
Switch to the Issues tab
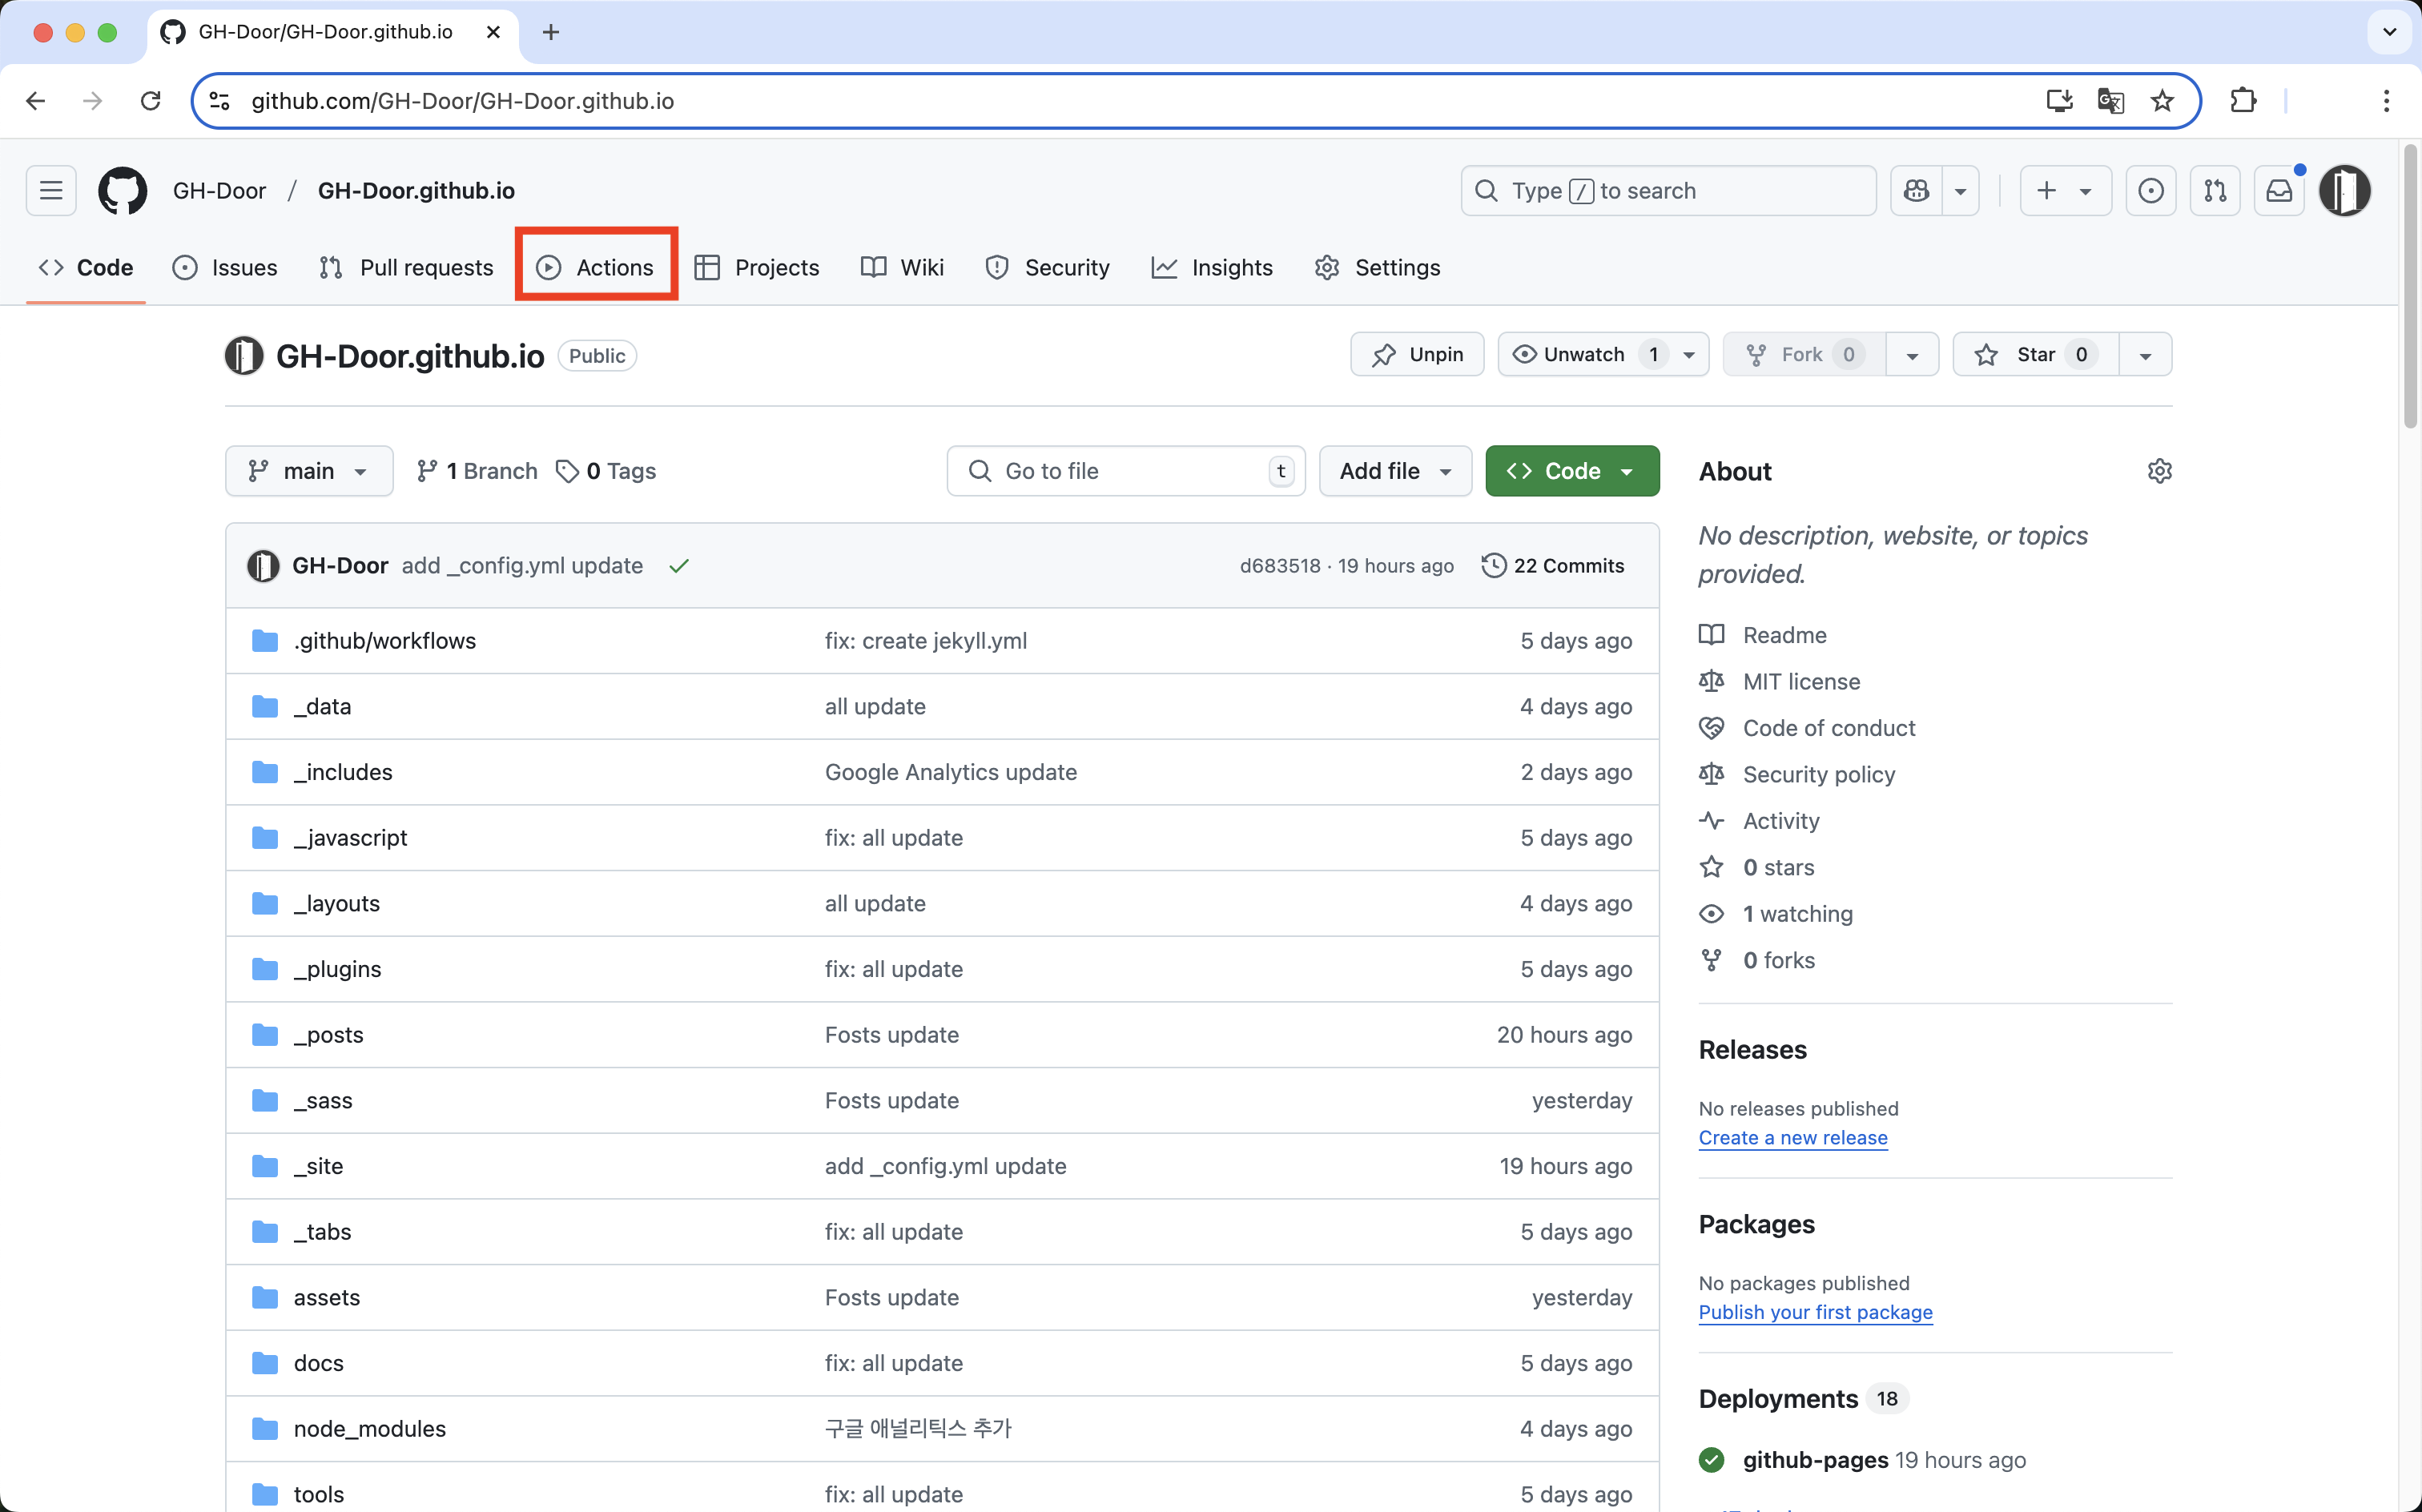coord(225,267)
